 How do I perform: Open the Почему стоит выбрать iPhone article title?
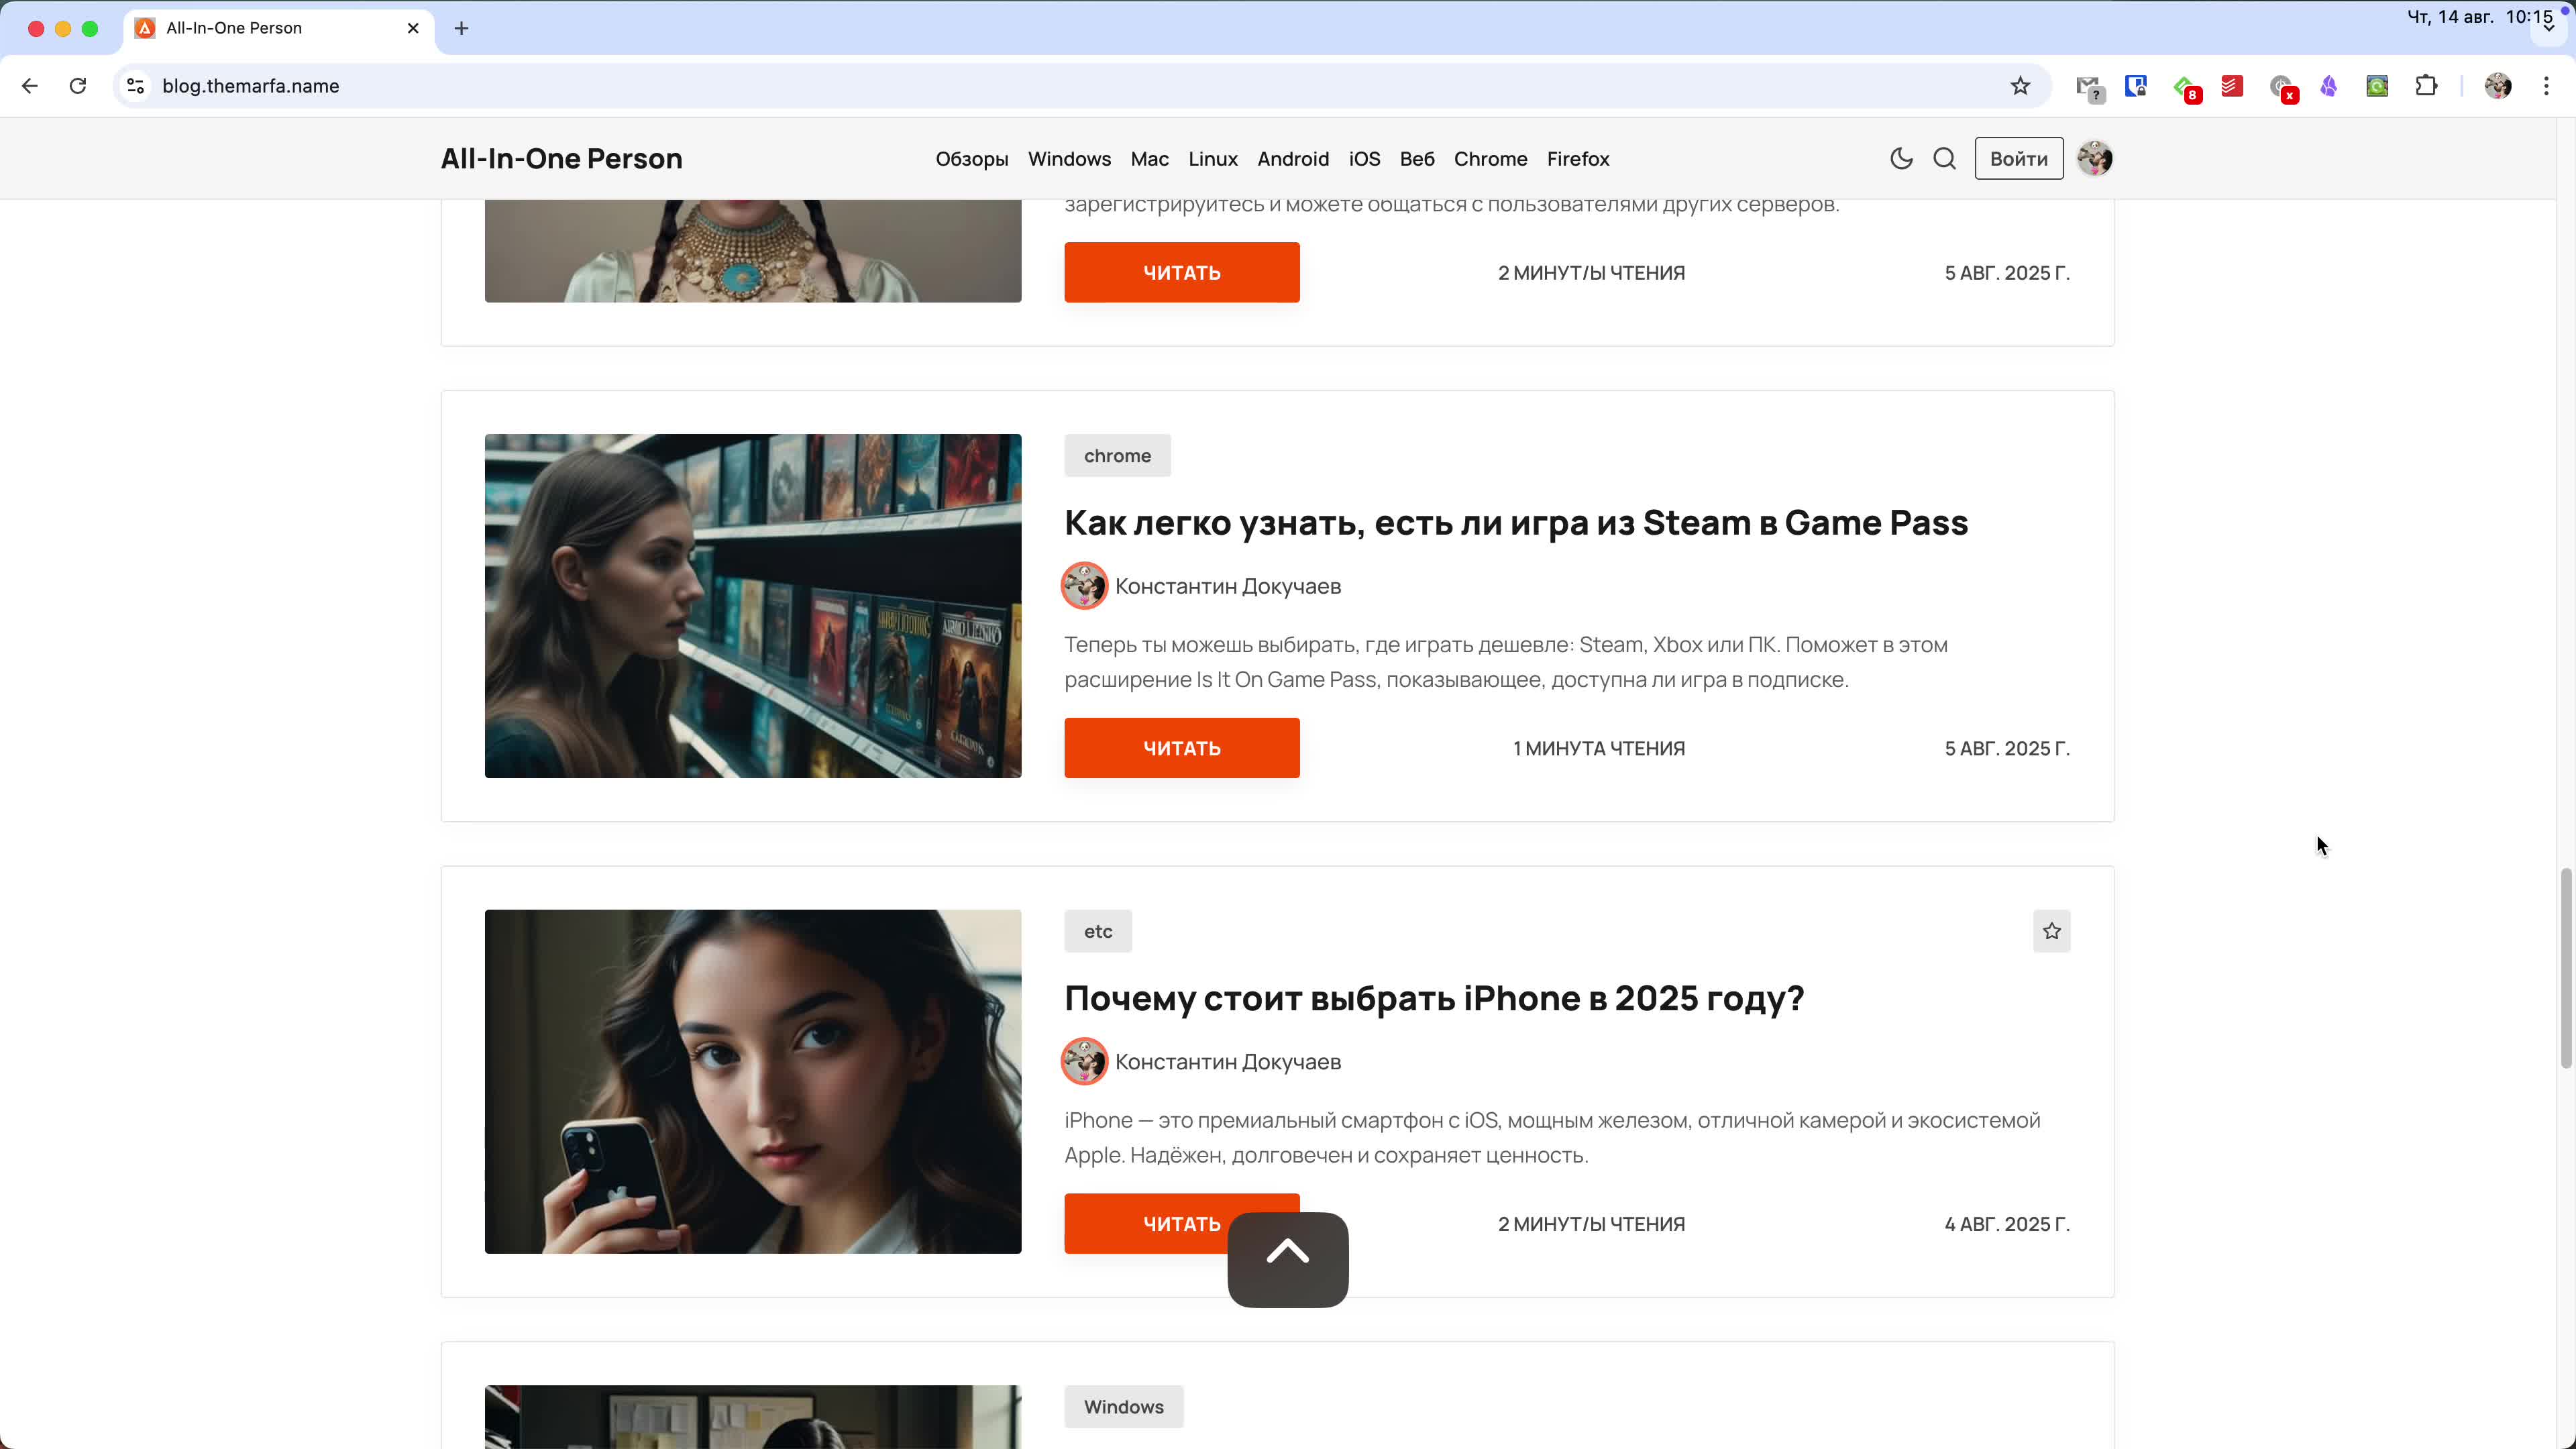(1433, 998)
